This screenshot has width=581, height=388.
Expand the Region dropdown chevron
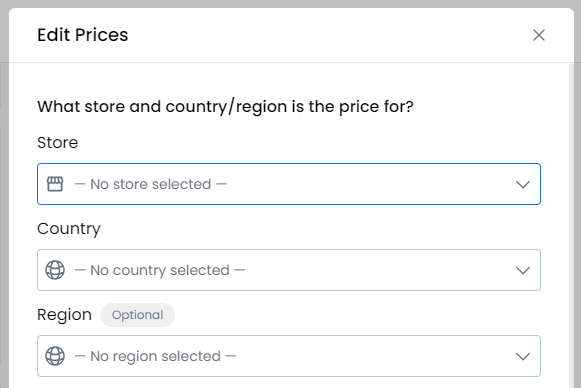point(523,356)
